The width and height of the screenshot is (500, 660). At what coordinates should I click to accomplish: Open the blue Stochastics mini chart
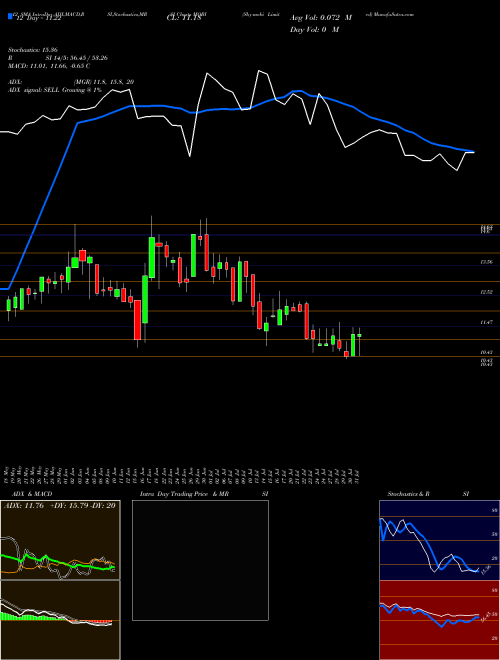click(439, 540)
